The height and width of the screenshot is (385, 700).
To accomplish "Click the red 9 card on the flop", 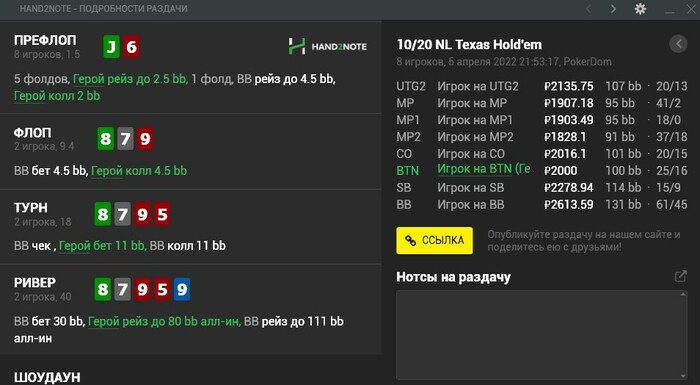I will pos(145,139).
